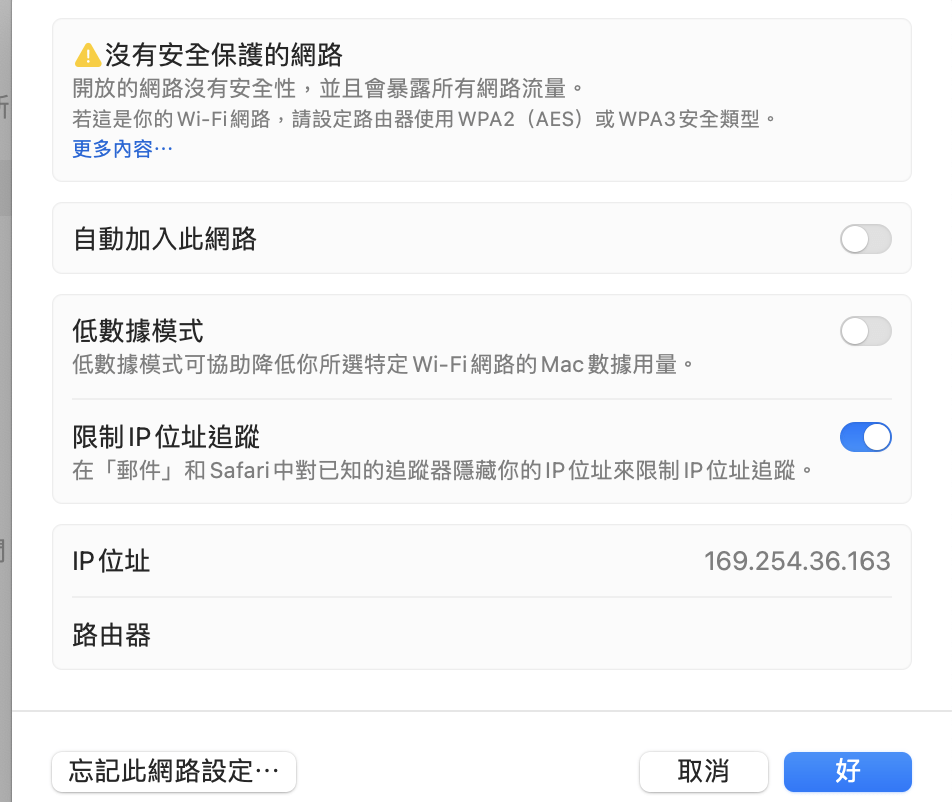Viewport: 952px width, 802px height.
Task: Click the 取消 button
Action: point(704,771)
